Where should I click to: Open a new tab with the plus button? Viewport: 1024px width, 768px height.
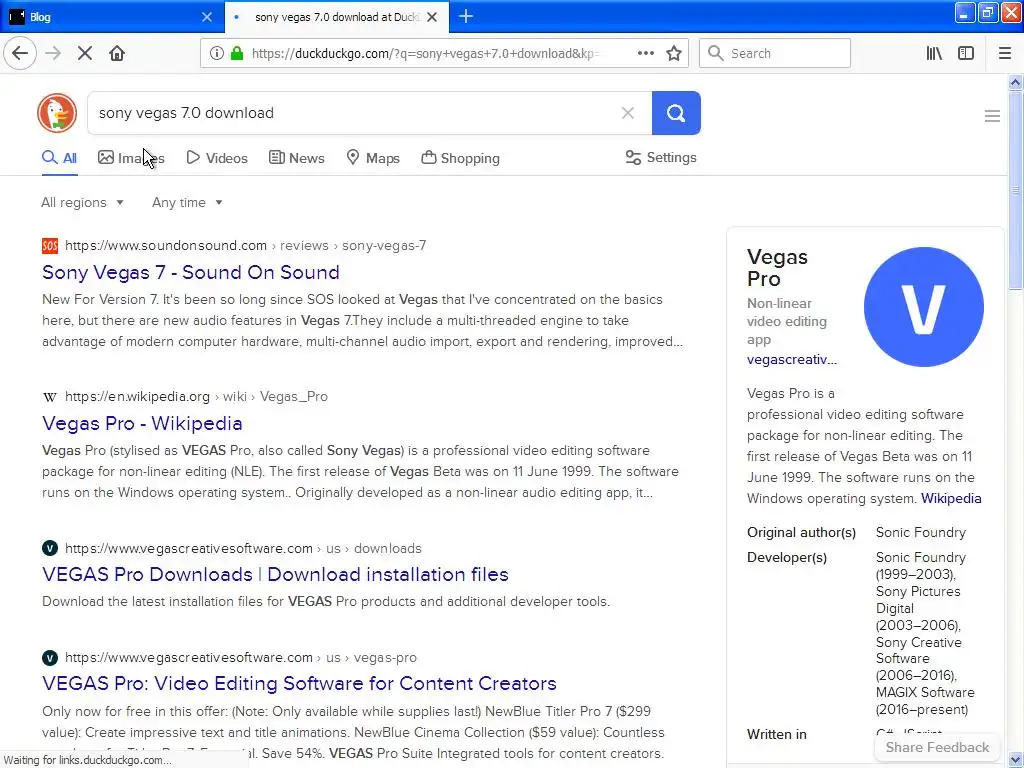(x=466, y=17)
